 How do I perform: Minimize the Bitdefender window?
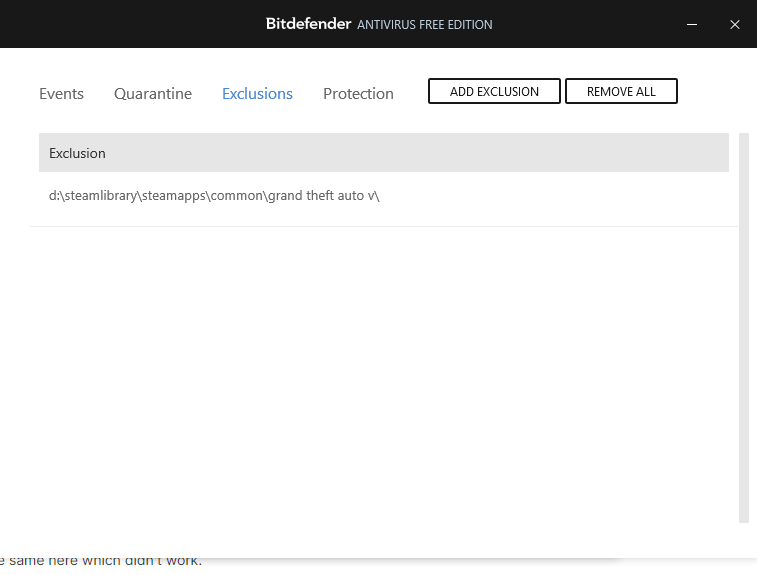tap(692, 24)
